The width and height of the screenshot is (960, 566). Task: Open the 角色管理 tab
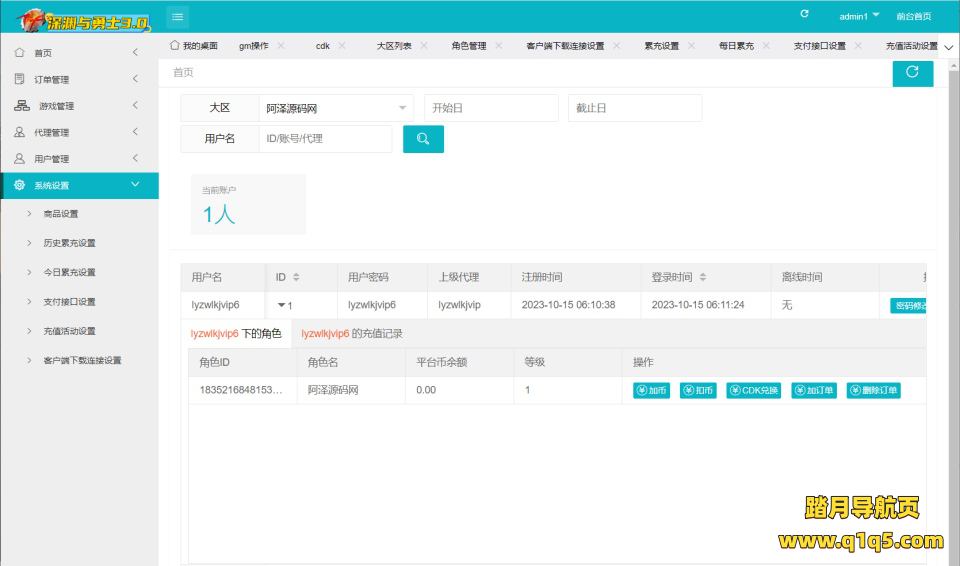(468, 46)
